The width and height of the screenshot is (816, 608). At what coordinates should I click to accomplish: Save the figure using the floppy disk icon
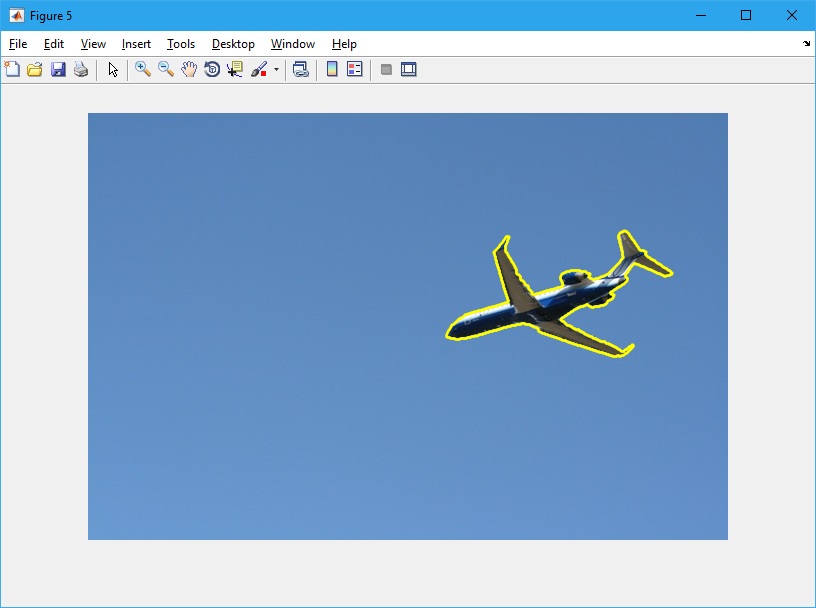coord(58,69)
